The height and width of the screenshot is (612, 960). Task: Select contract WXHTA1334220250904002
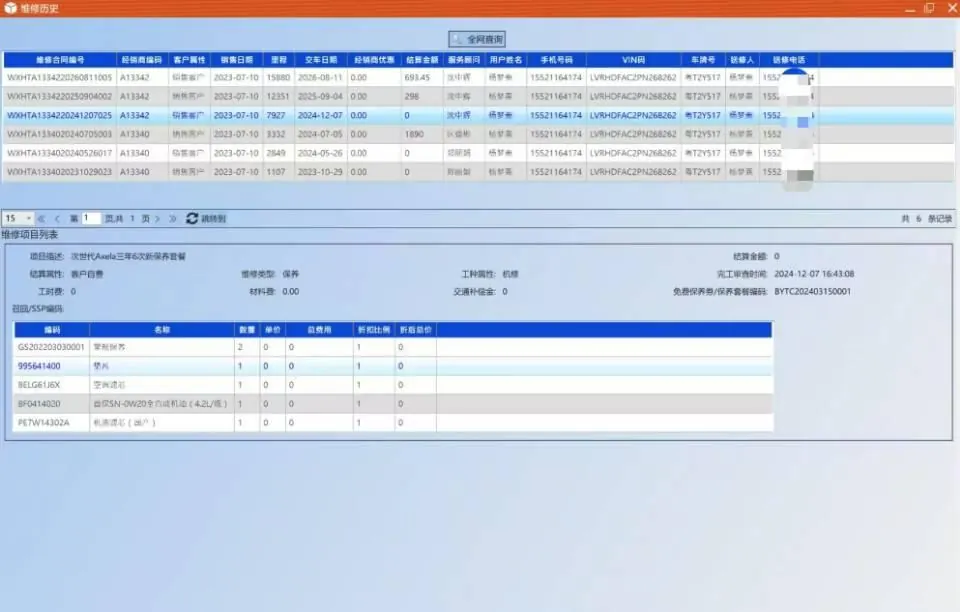(59, 97)
